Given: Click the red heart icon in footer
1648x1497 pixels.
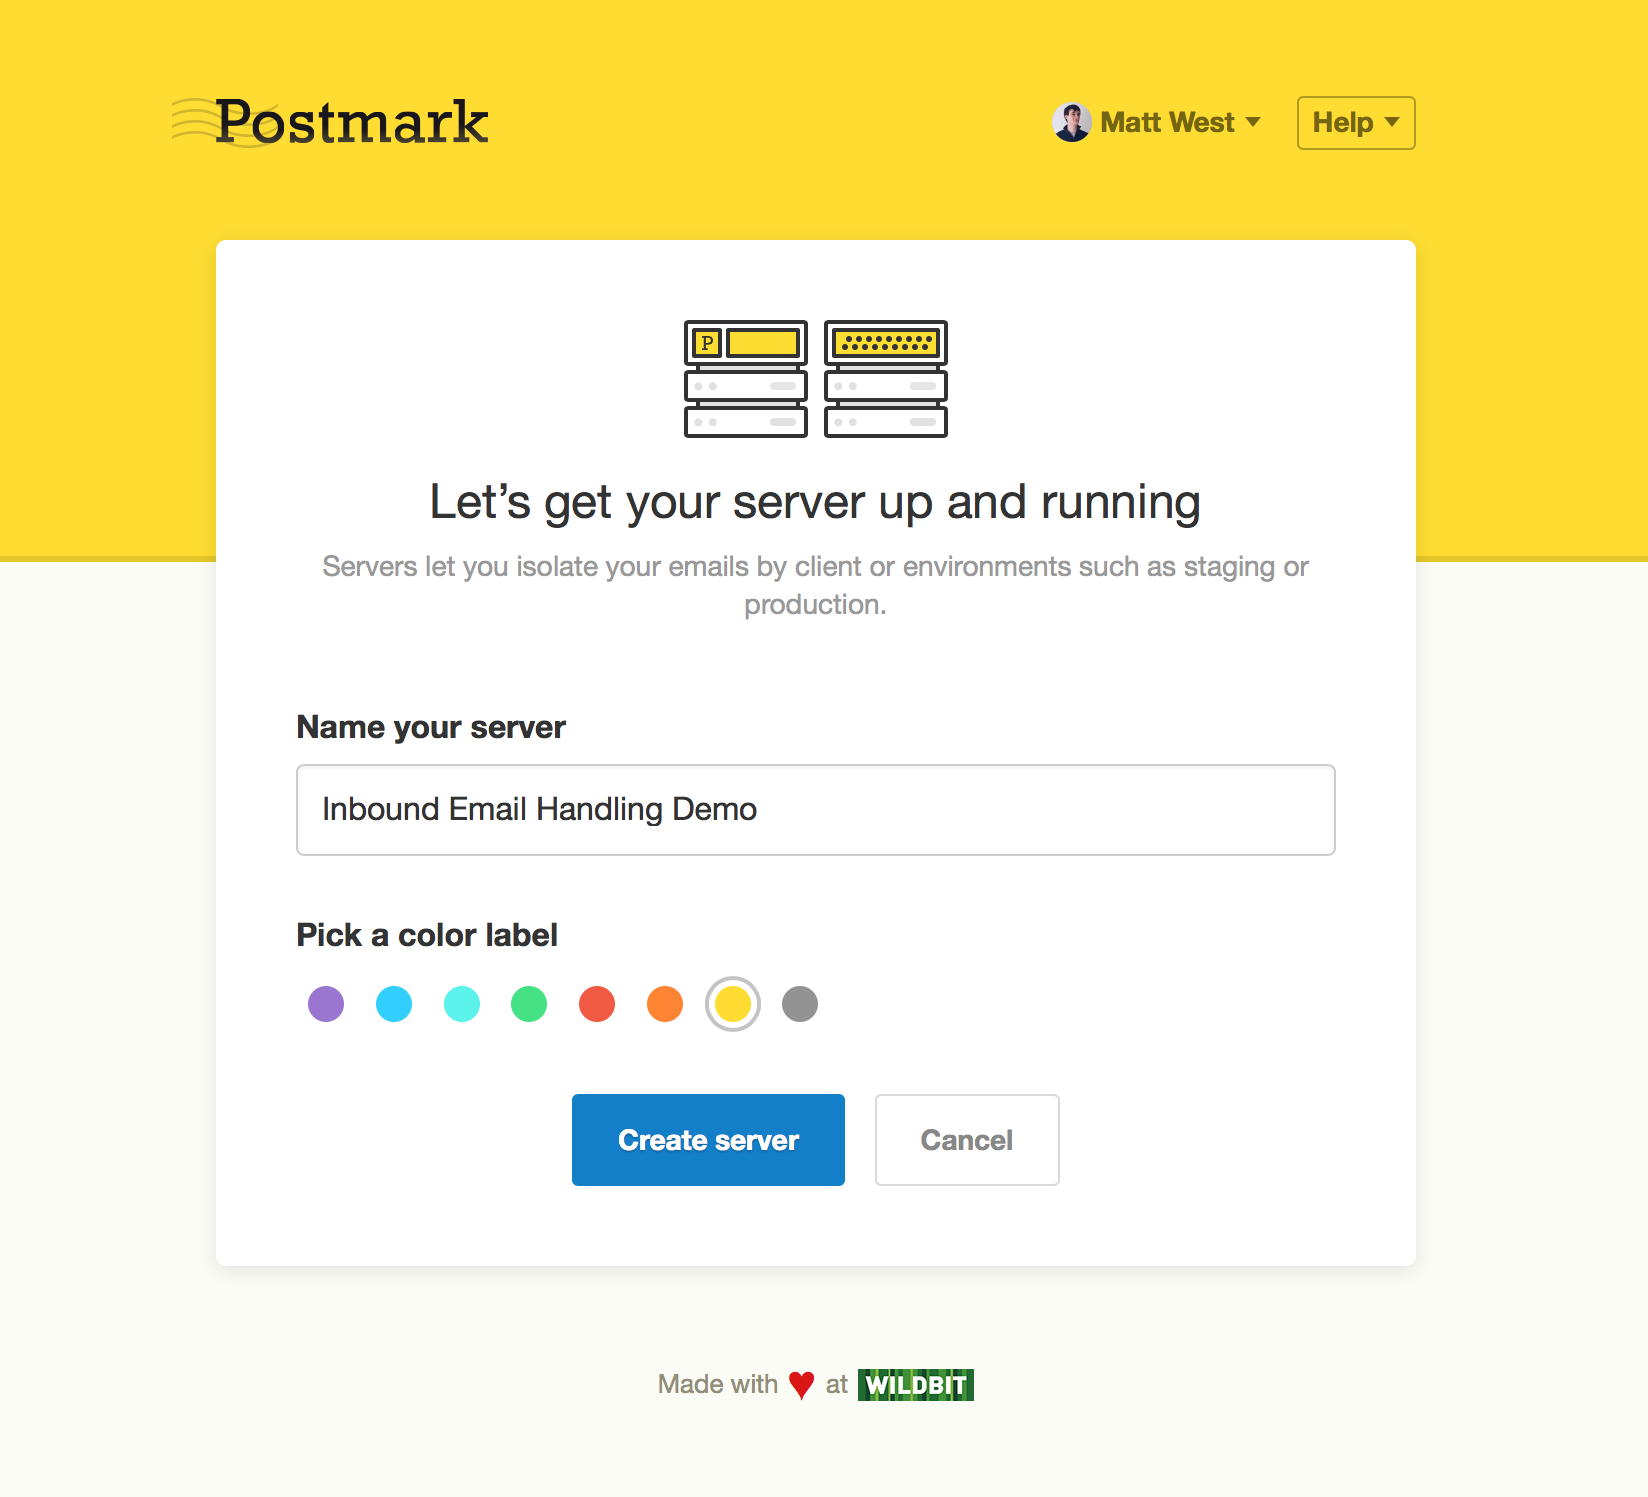Looking at the screenshot, I should [x=801, y=1385].
